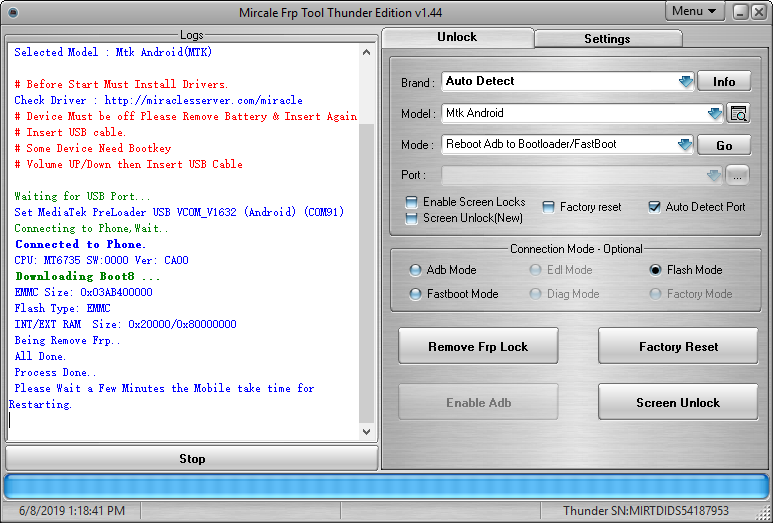This screenshot has height=523, width=773.
Task: Open the Menu dropdown in title bar
Action: 695,11
